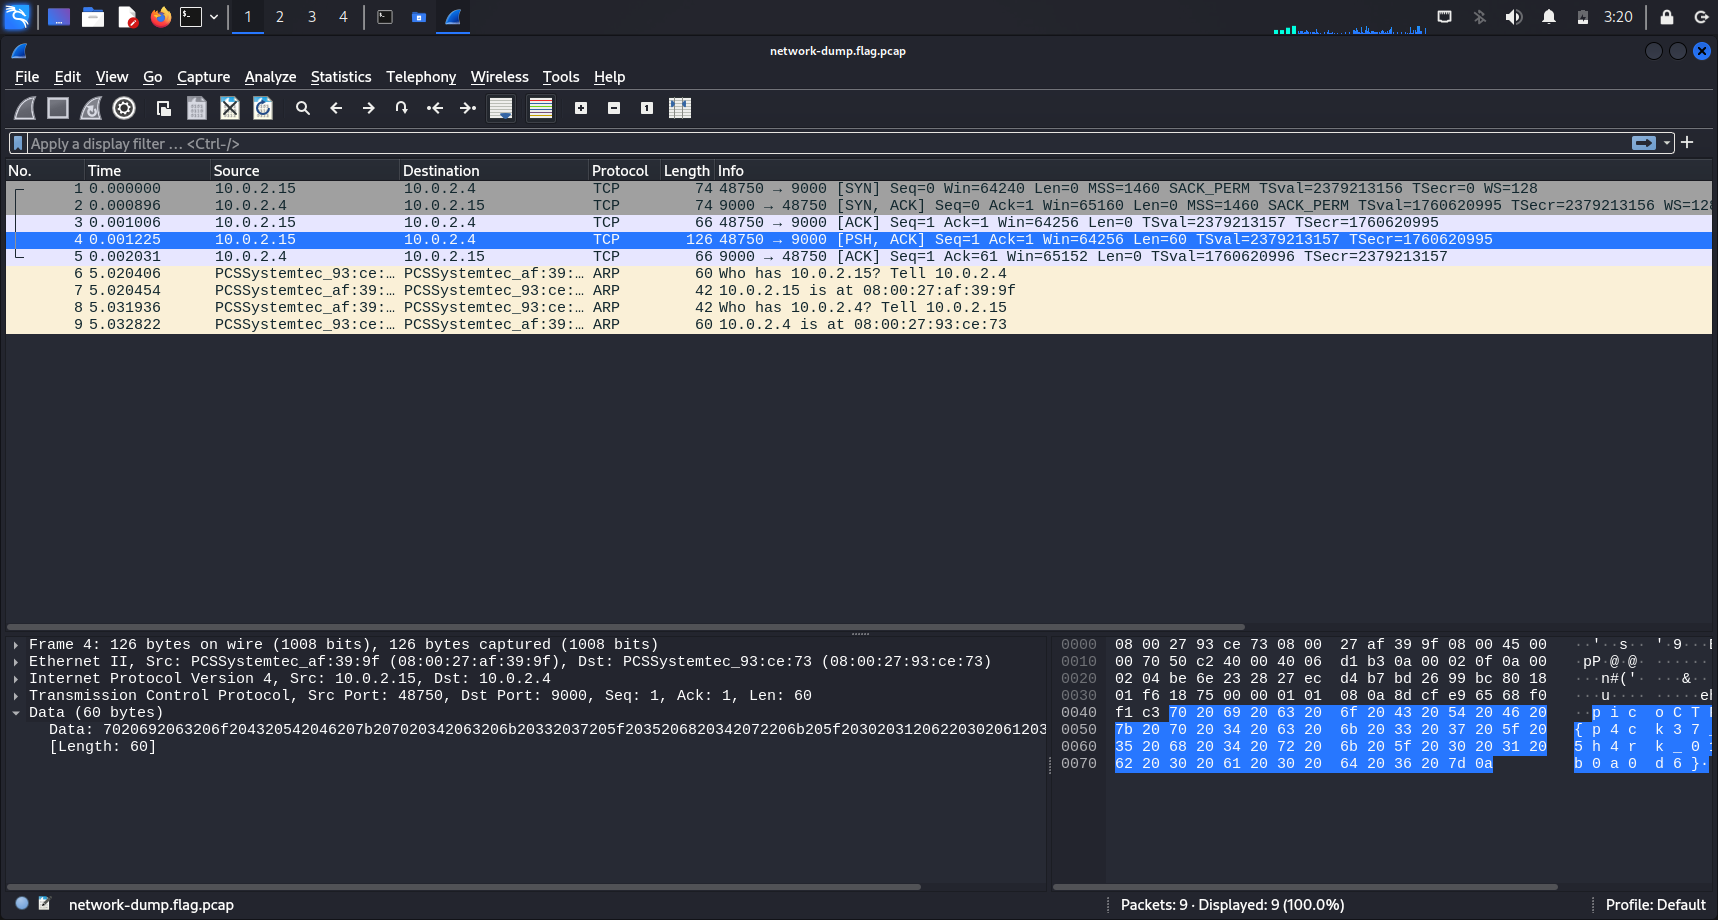The image size is (1718, 920).
Task: Reload this capture file
Action: 263,108
